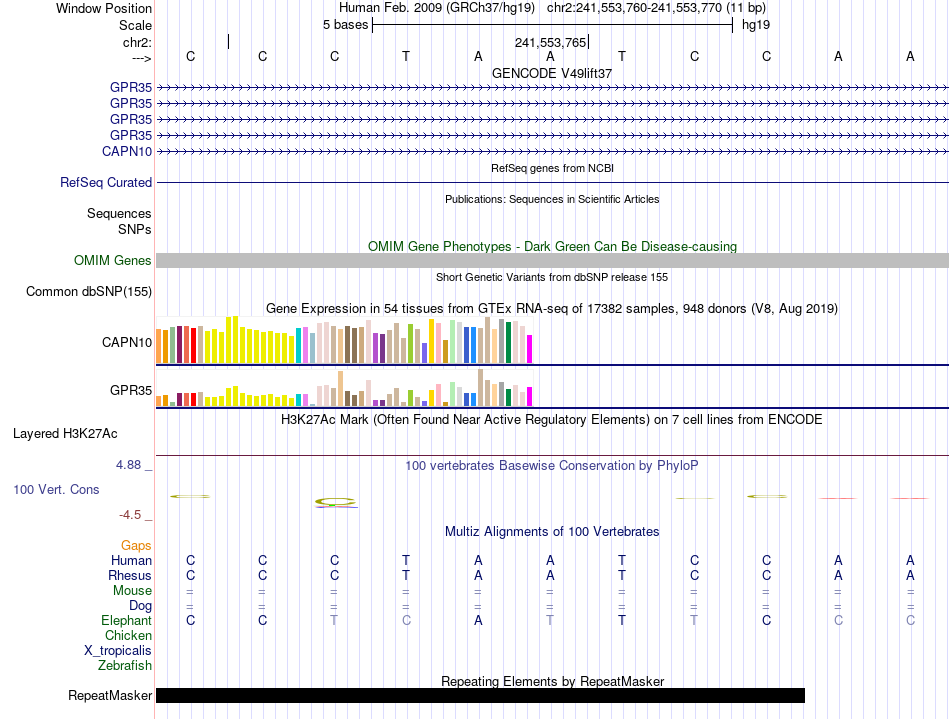Click the Common dbSNP(155) label
This screenshot has width=950, height=719.
pos(88,291)
